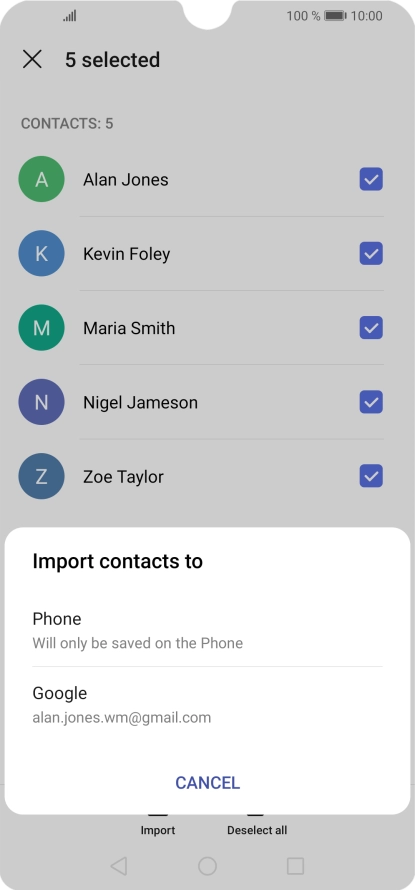415x890 pixels.
Task: Select the Nigel Jameson contact name
Action: click(140, 402)
